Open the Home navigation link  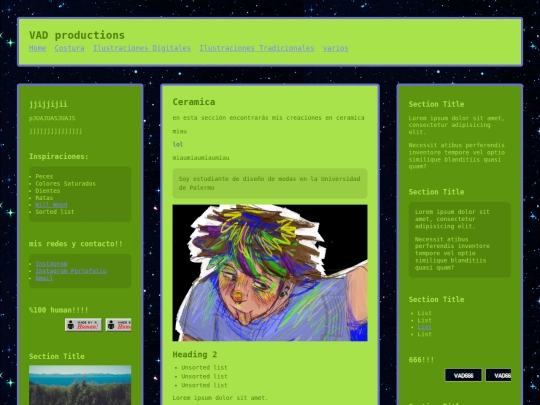38,48
